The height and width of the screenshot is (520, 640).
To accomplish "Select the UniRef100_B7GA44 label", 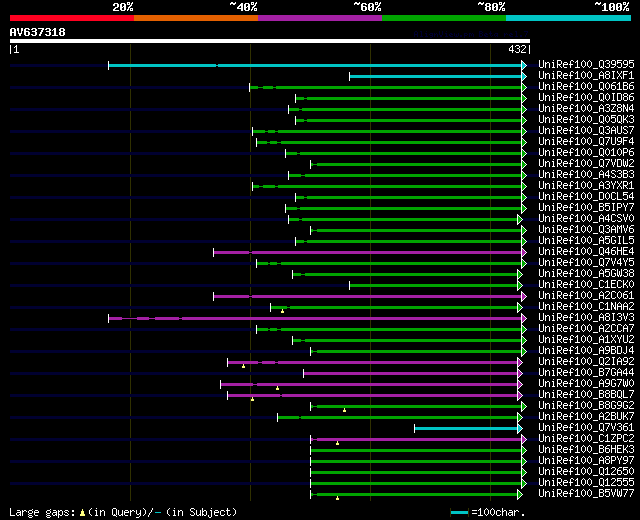I will [586, 373].
